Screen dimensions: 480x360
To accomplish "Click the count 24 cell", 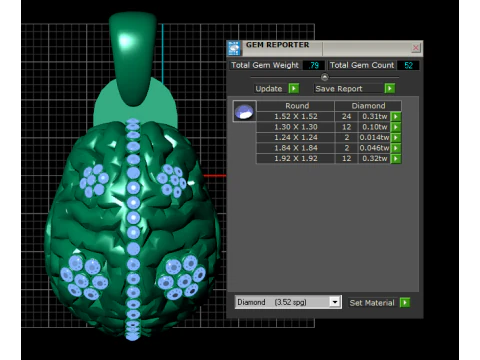I will (x=347, y=117).
